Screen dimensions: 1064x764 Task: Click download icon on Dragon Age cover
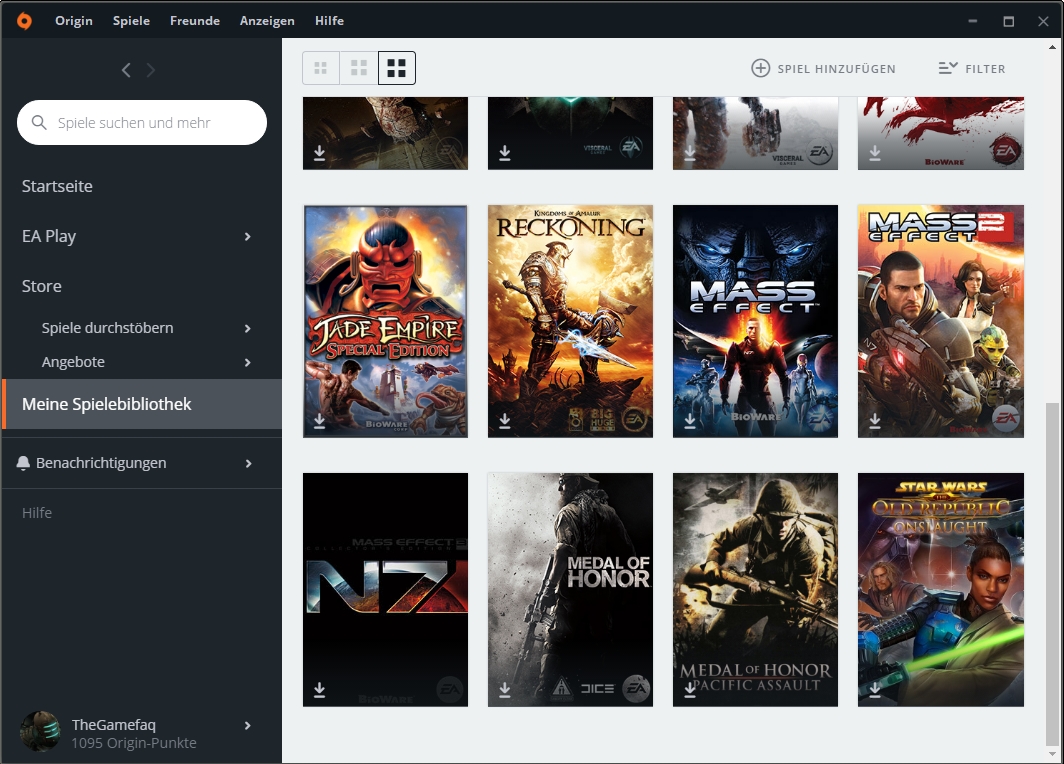[875, 153]
